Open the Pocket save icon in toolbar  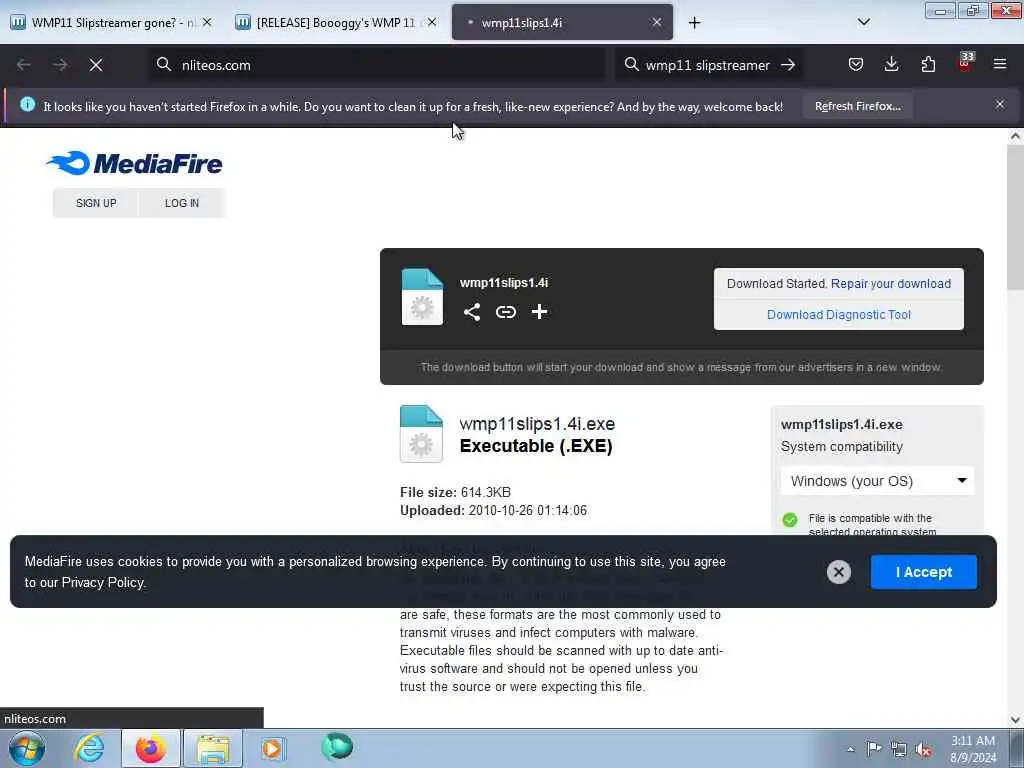click(x=856, y=64)
